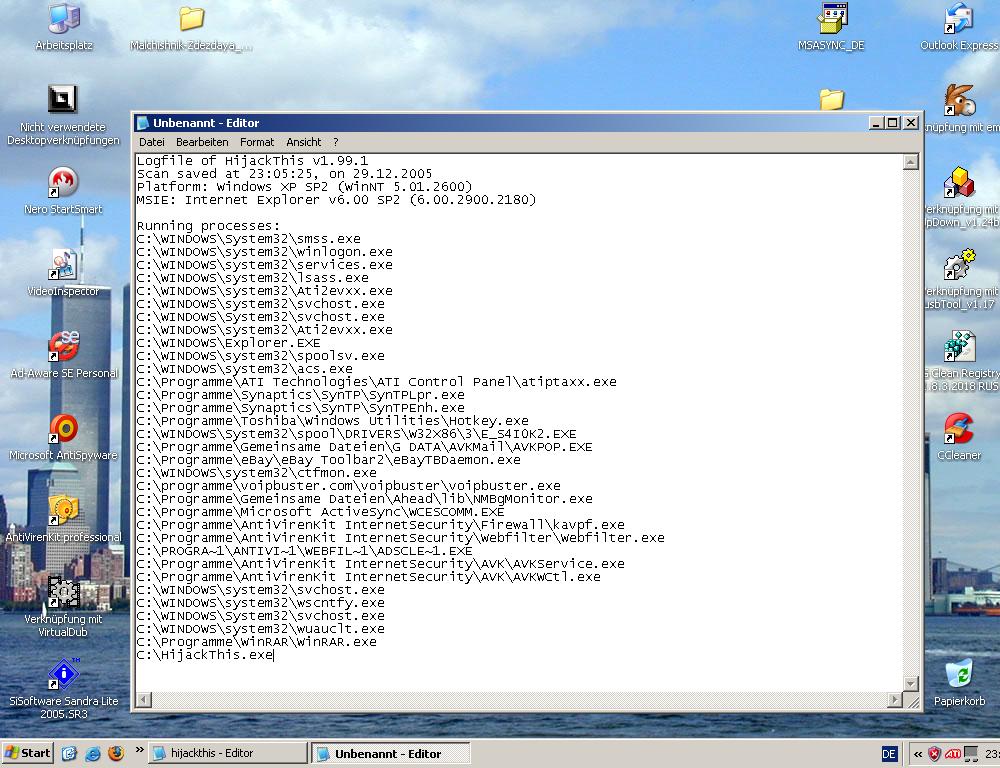Click the horizontal scrollbar left arrow

pyautogui.click(x=144, y=700)
